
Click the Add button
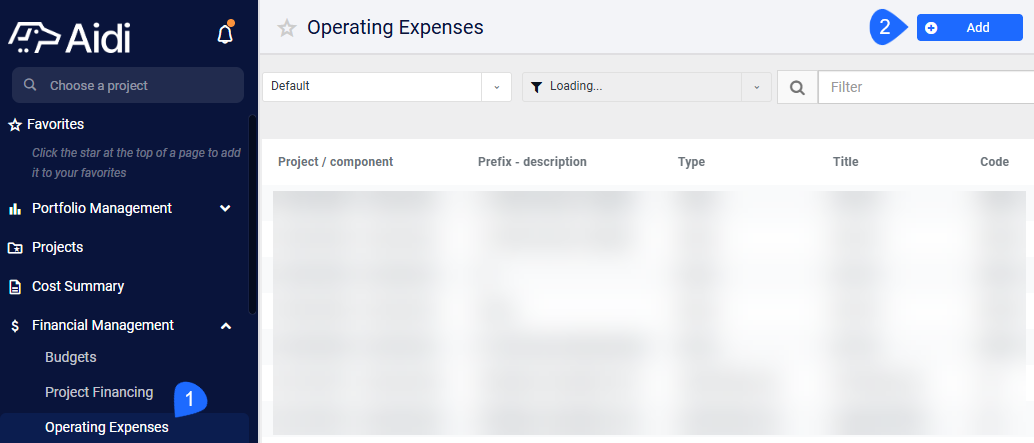(969, 28)
